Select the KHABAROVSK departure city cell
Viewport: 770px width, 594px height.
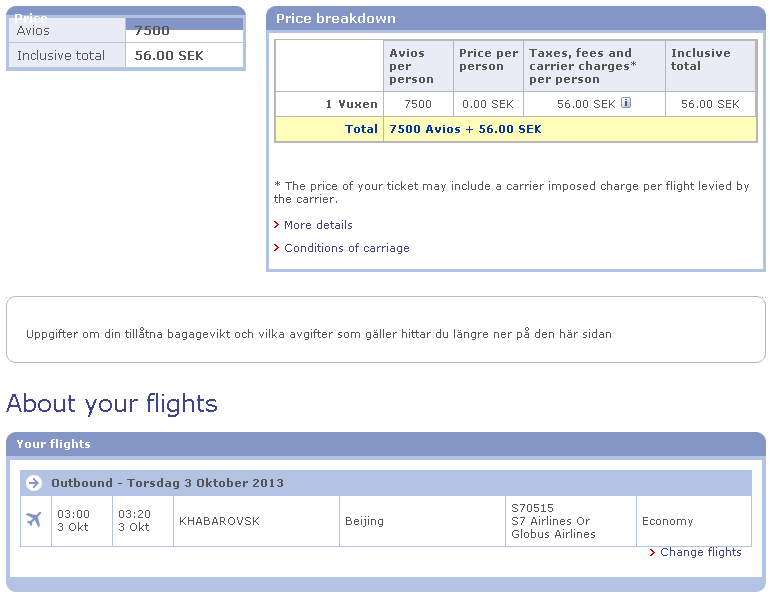[256, 521]
